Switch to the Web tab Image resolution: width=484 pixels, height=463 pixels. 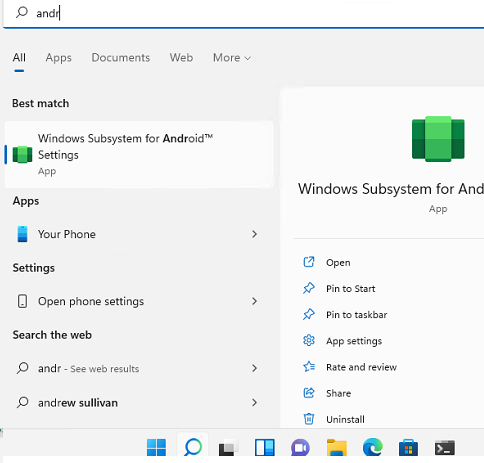(181, 58)
